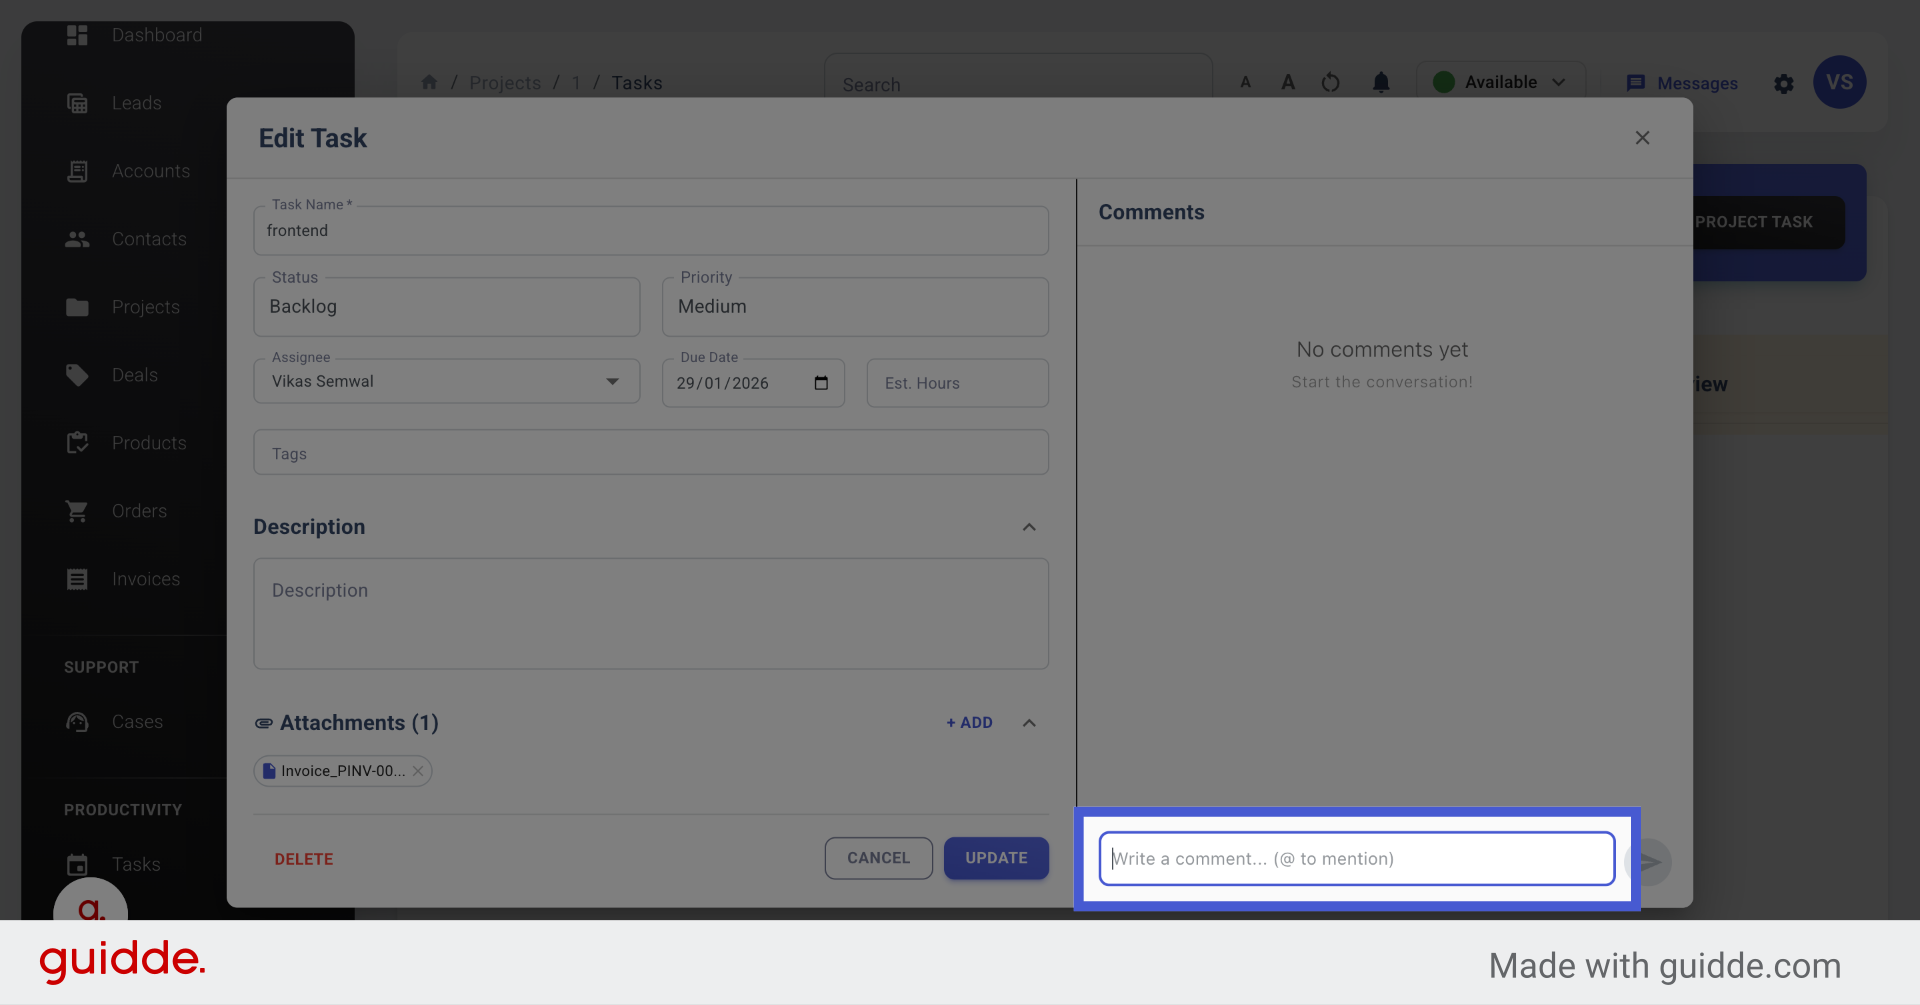Image resolution: width=1920 pixels, height=1005 pixels.
Task: Collapse the Description section chevron
Action: click(1029, 527)
